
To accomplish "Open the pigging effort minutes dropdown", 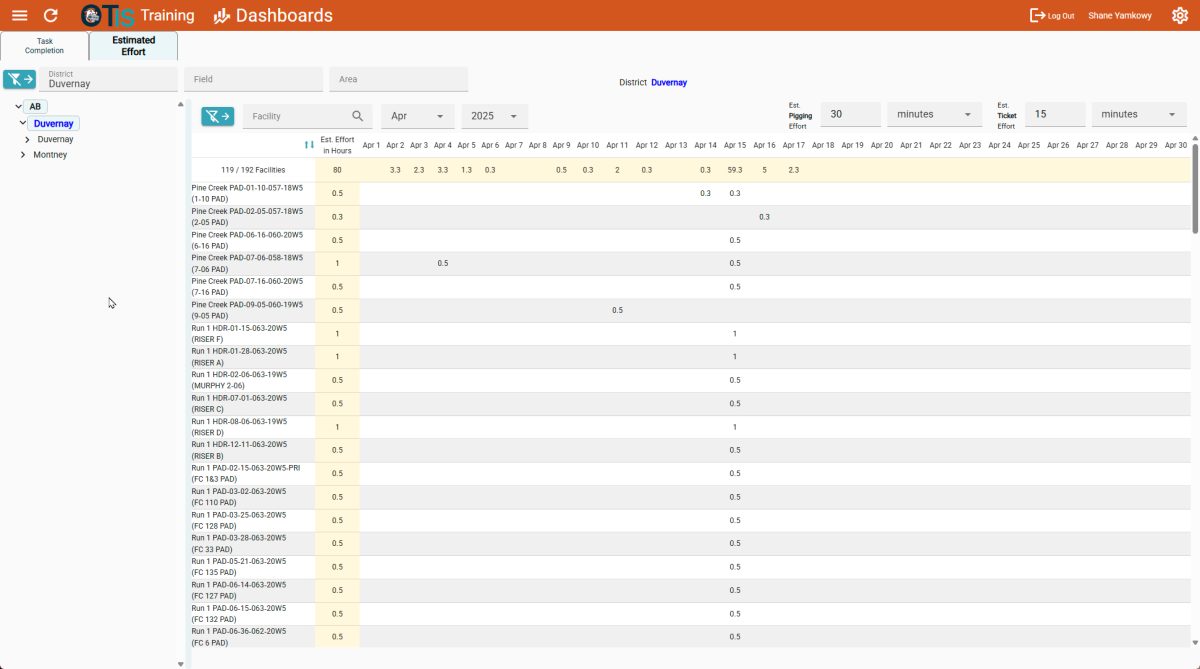I will click(x=934, y=114).
